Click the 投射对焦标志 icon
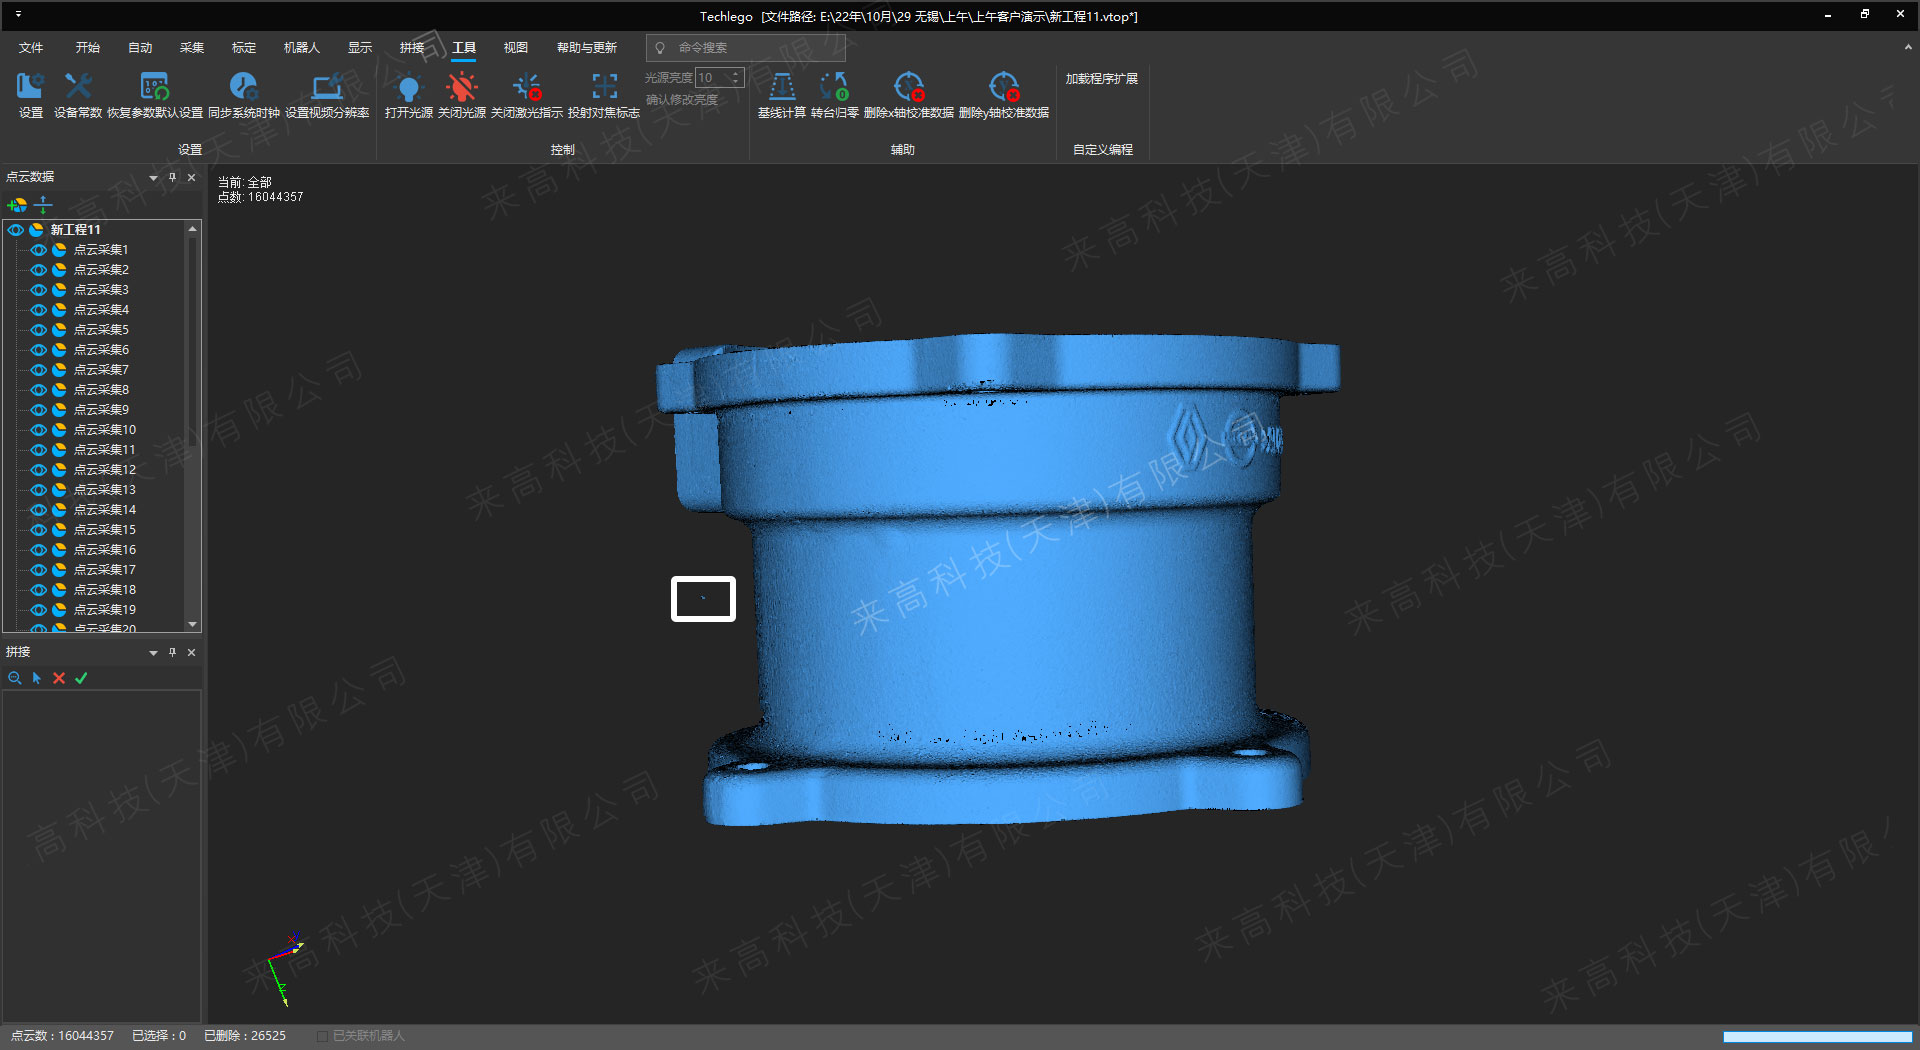1920x1050 pixels. 604,88
